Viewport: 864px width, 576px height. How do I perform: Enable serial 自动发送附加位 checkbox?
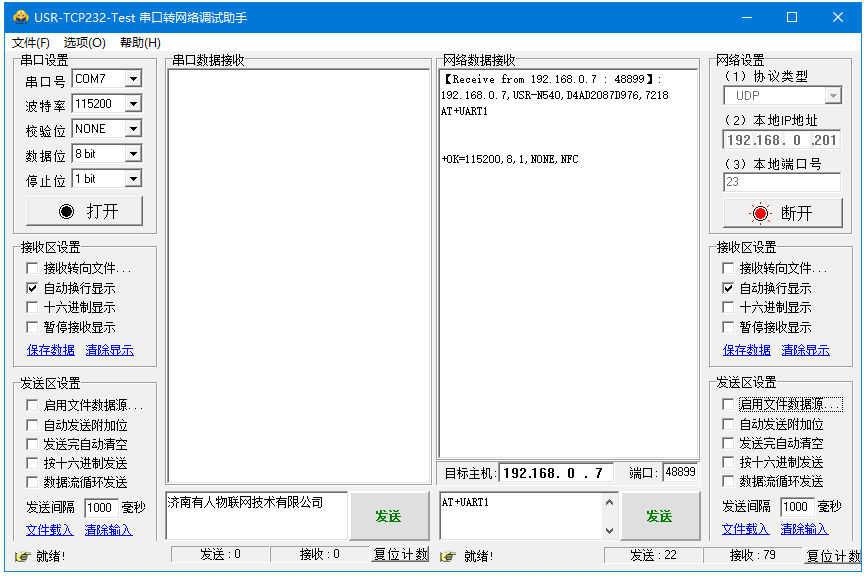pos(32,425)
